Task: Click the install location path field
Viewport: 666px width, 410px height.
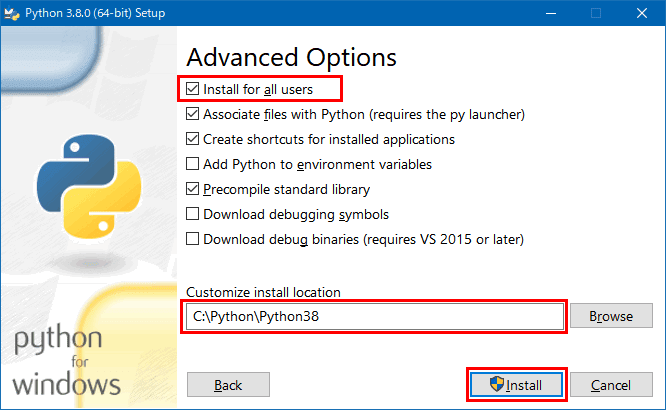Action: pyautogui.click(x=375, y=316)
